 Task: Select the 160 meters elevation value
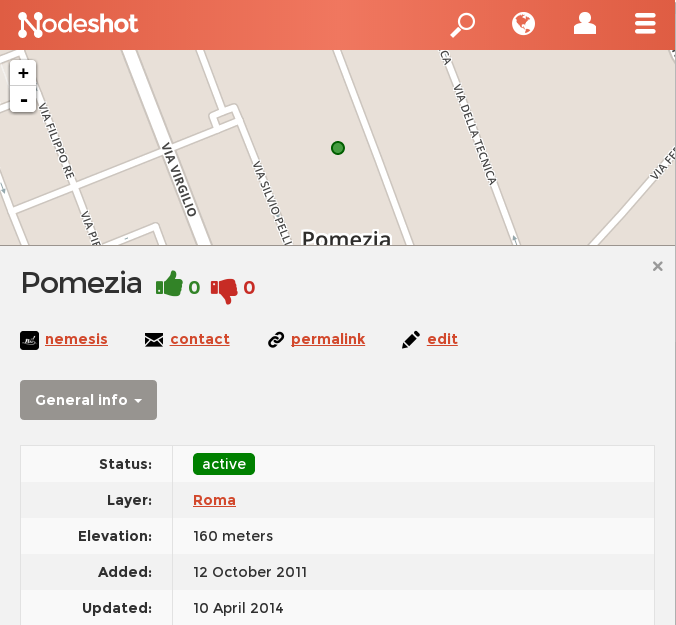[x=233, y=536]
